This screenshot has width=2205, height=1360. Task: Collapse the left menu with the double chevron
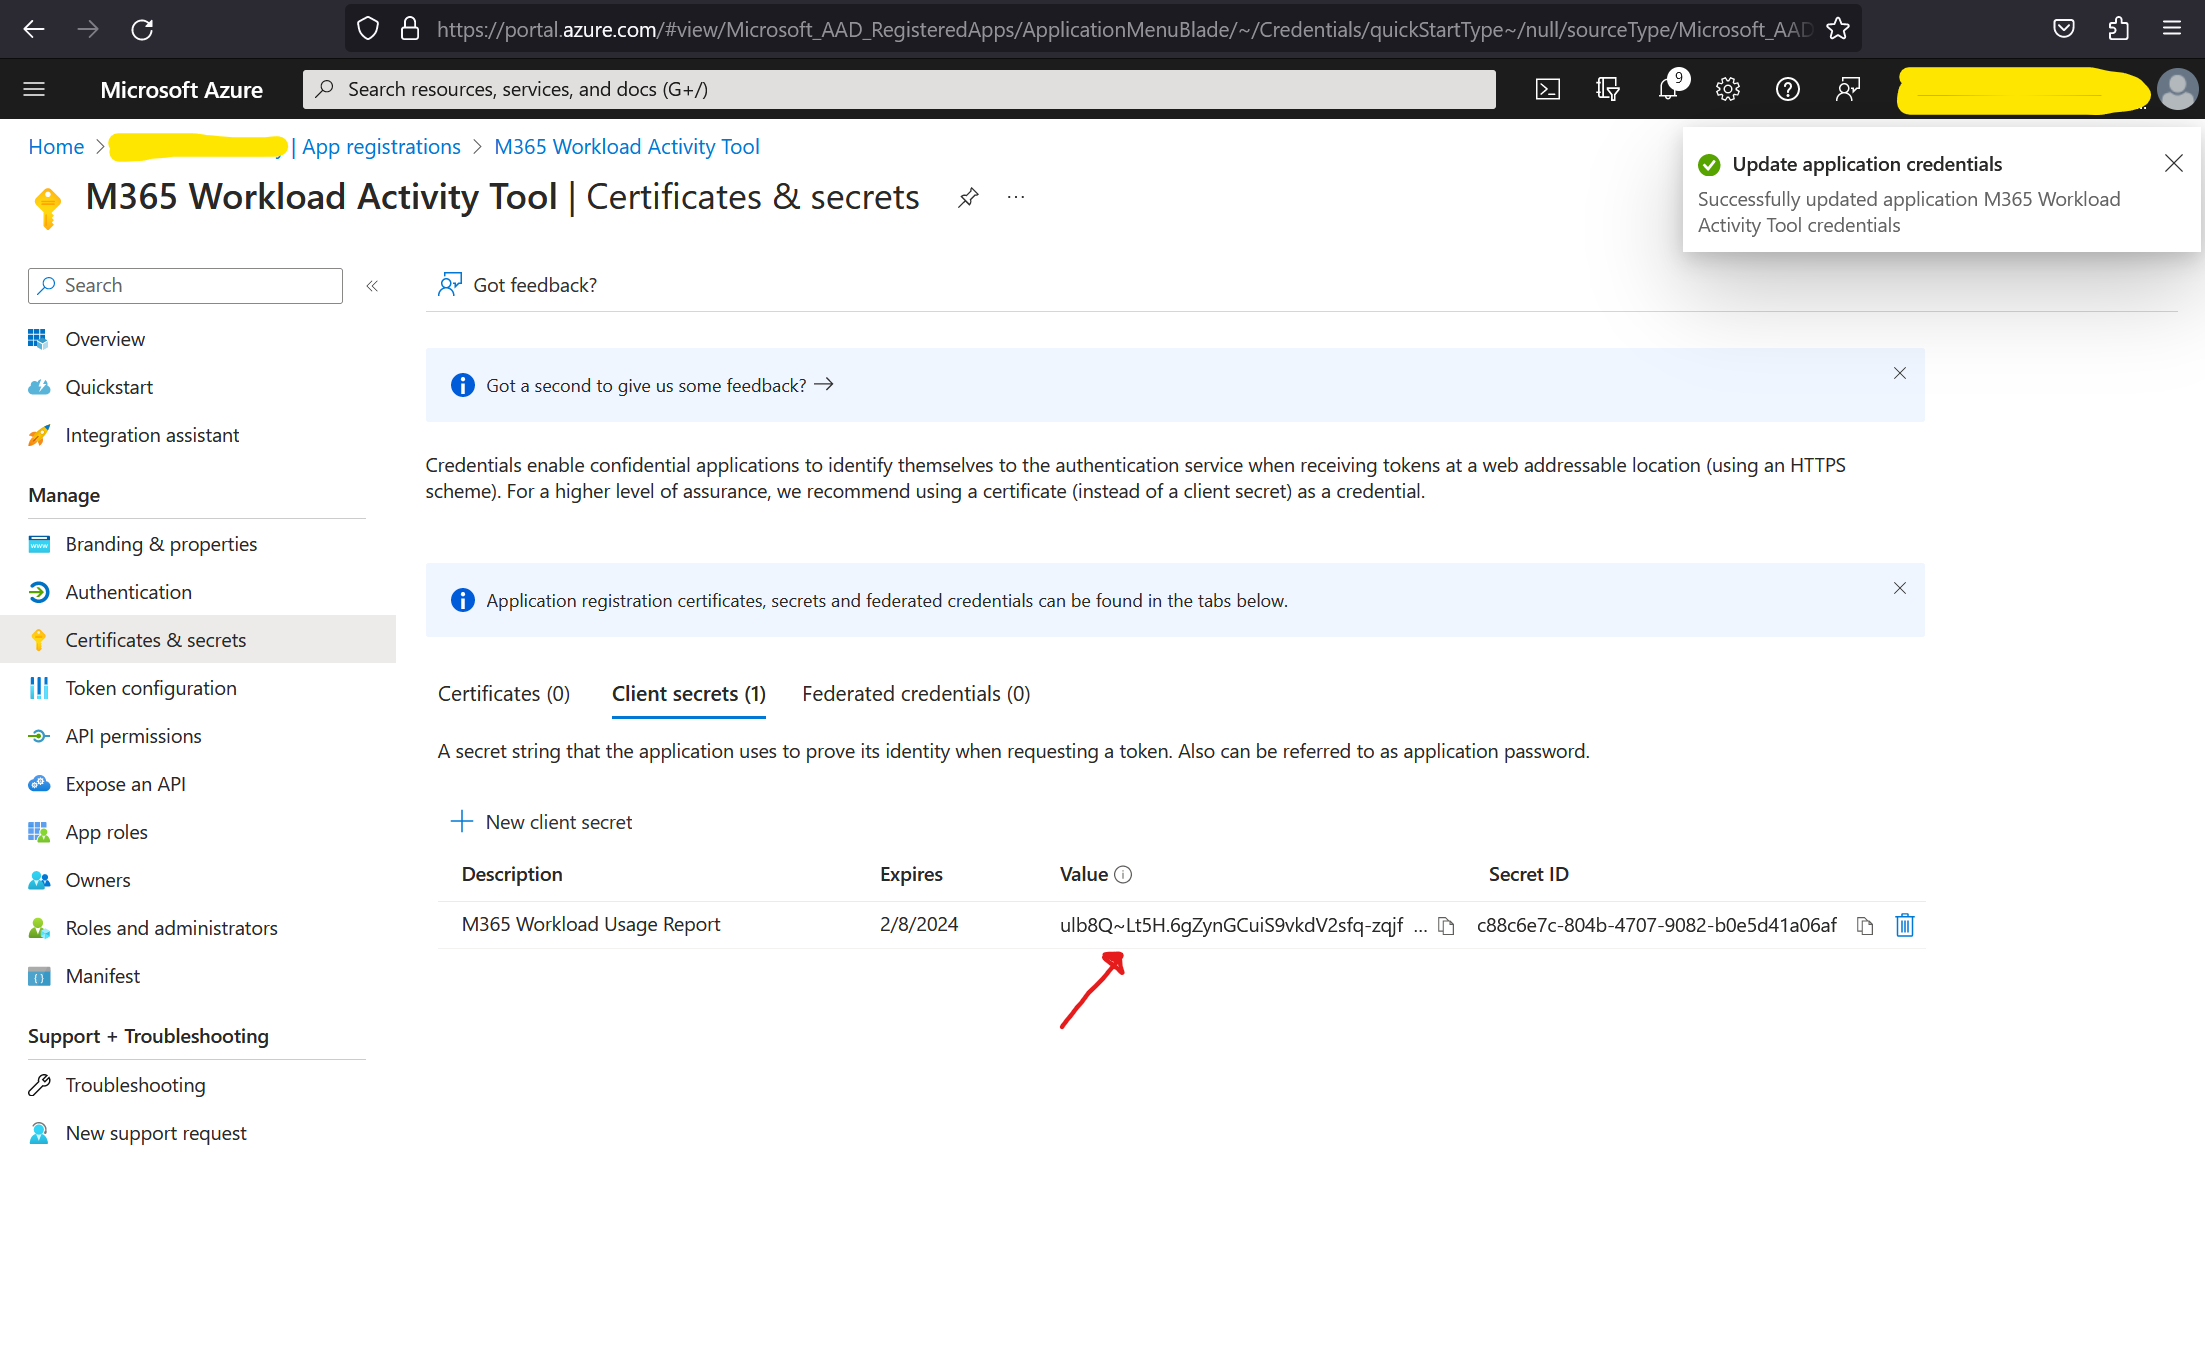(x=372, y=286)
